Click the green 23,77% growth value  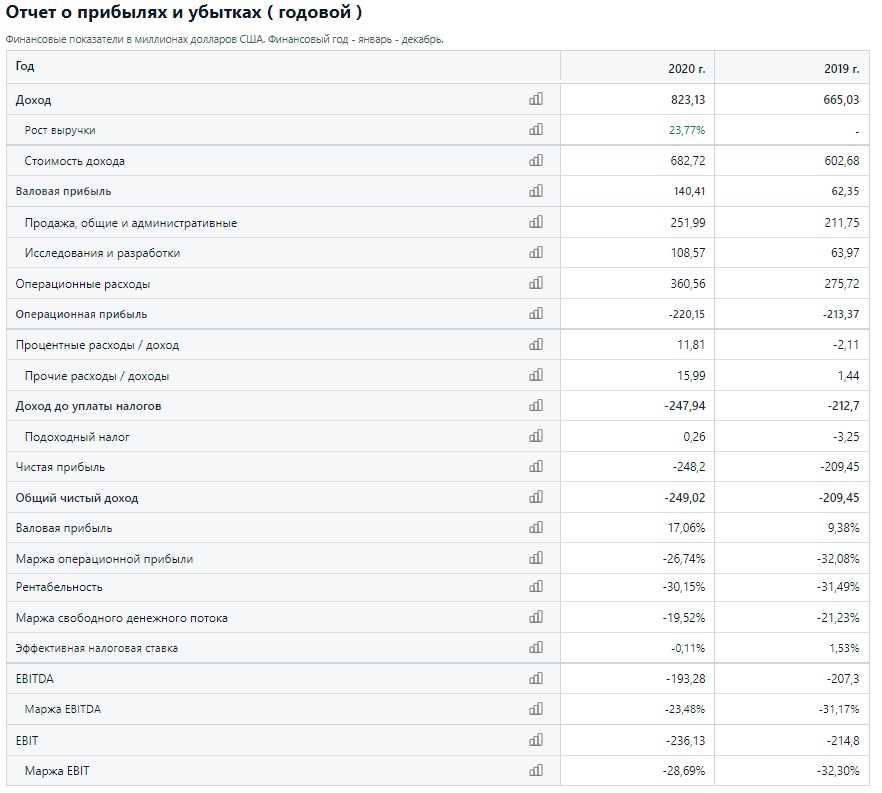pos(687,130)
